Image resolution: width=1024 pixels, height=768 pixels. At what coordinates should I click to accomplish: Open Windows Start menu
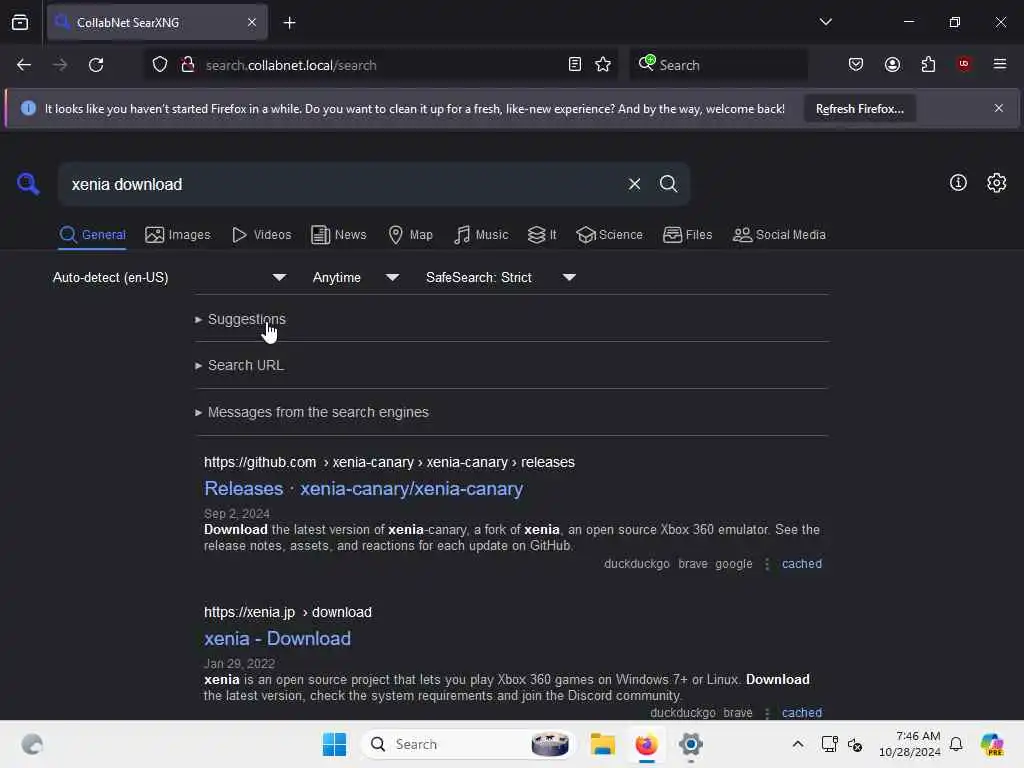[x=334, y=744]
